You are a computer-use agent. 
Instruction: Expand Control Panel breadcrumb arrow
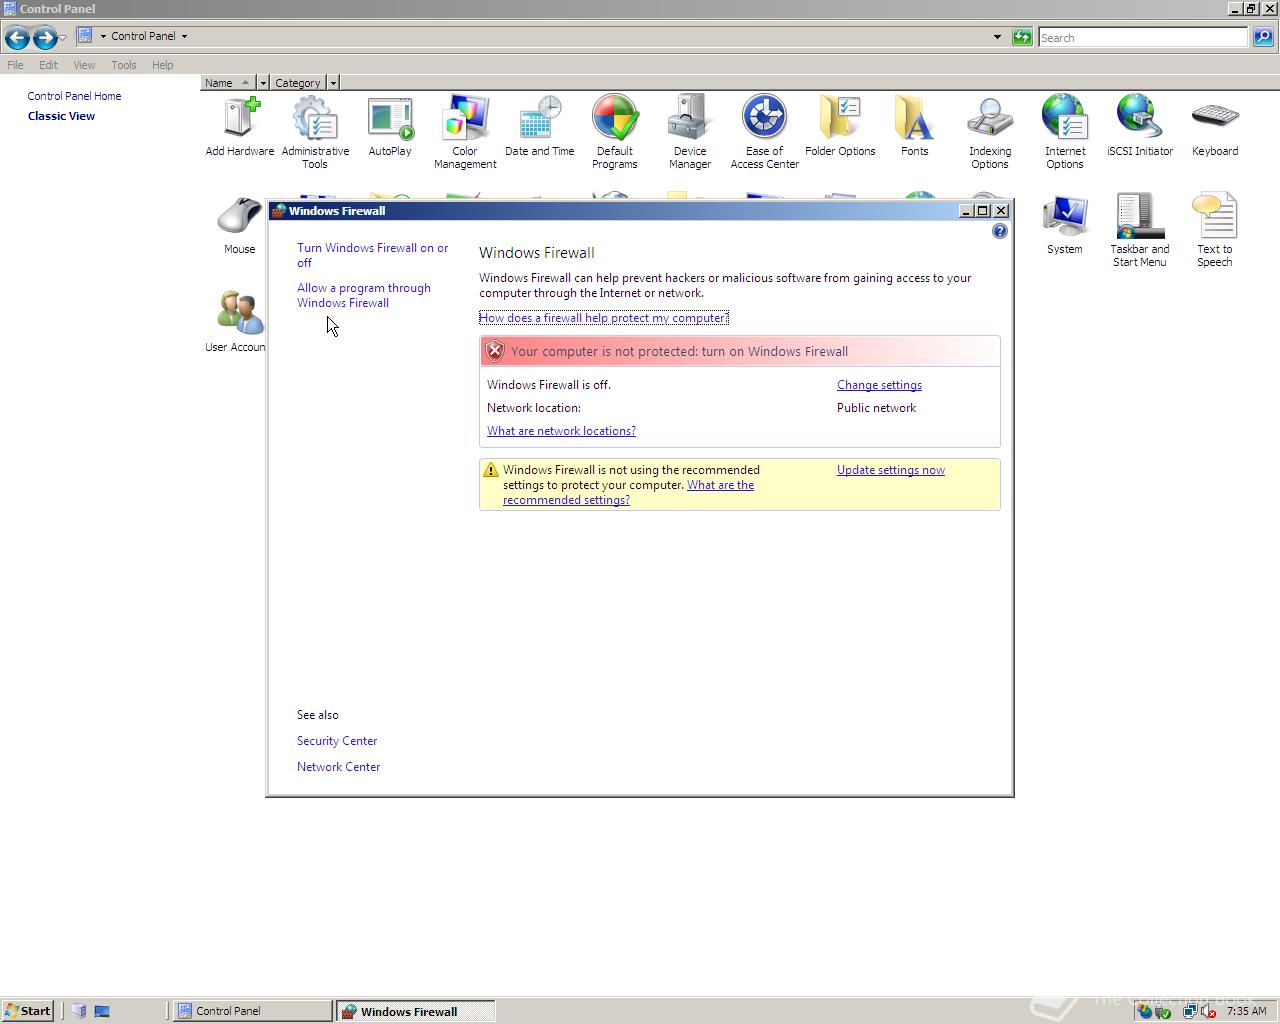tap(184, 36)
